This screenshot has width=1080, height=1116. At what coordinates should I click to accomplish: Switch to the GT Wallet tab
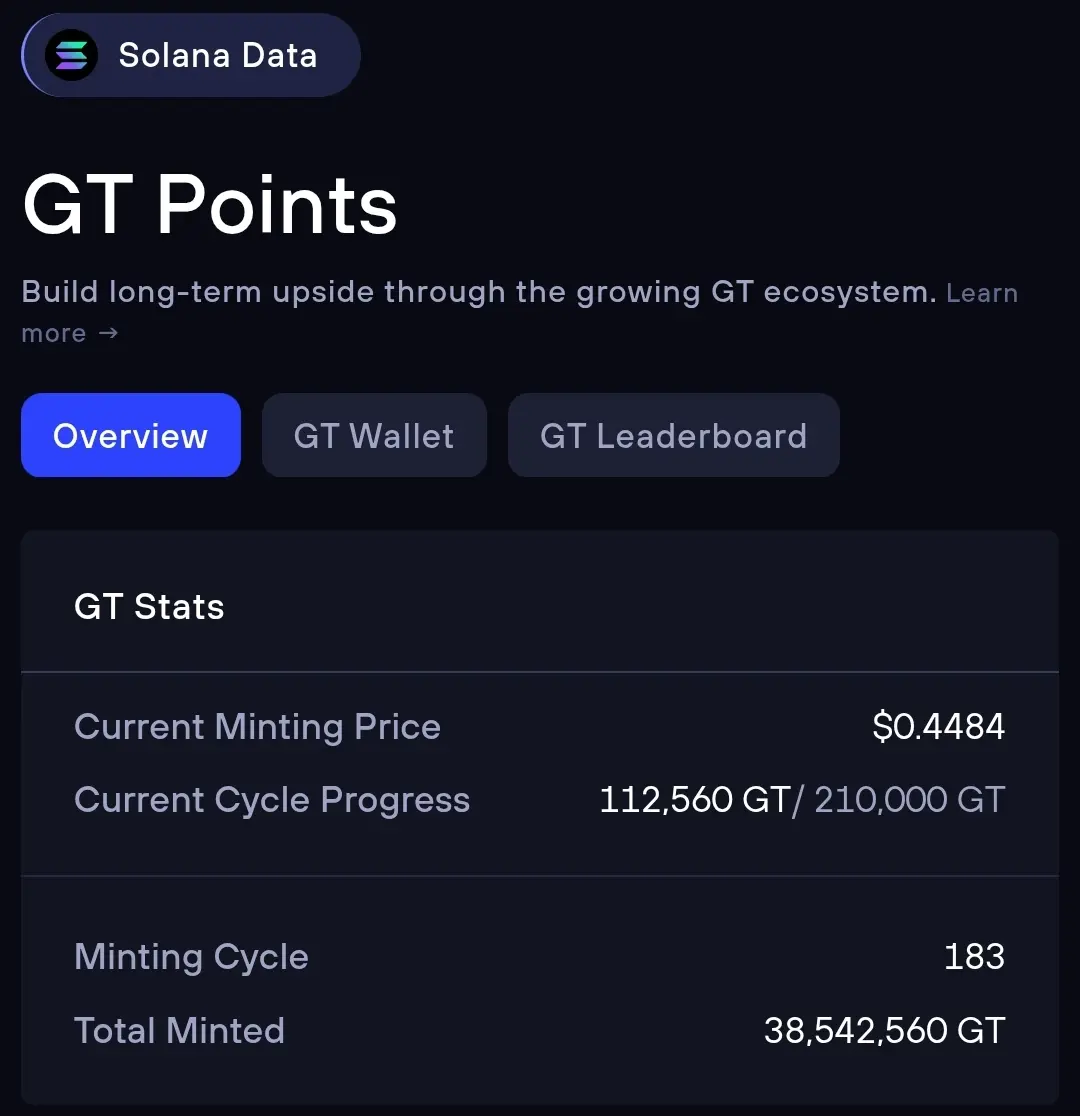(374, 436)
